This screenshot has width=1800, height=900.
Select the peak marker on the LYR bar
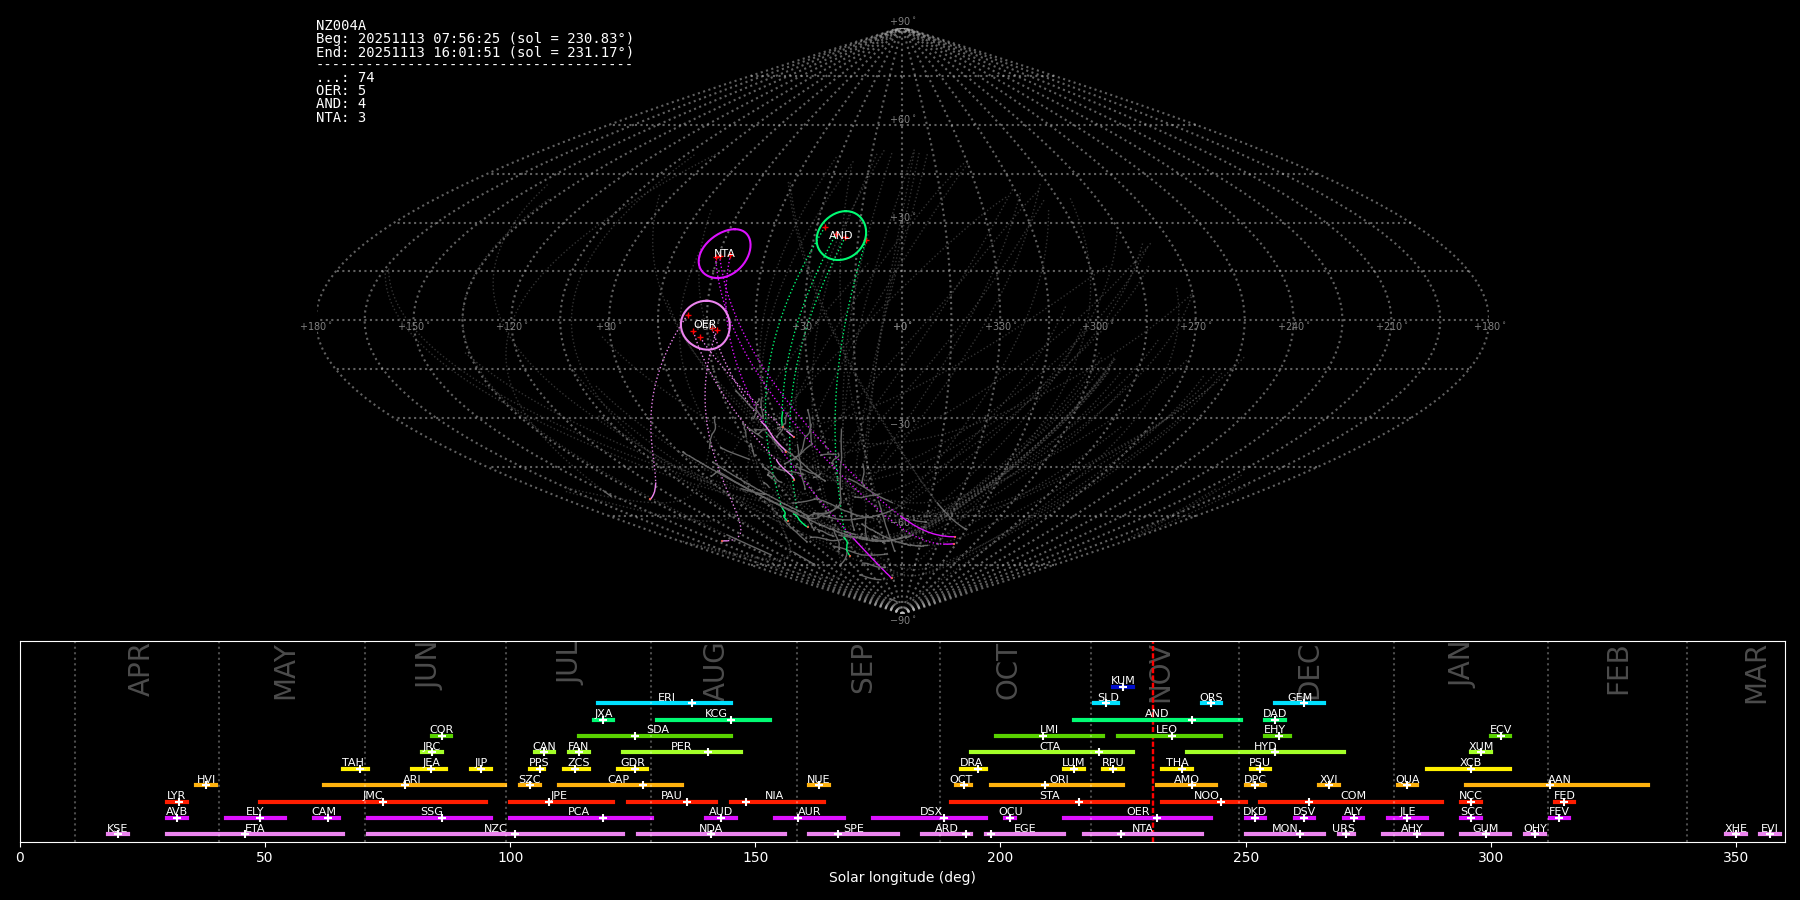[178, 802]
